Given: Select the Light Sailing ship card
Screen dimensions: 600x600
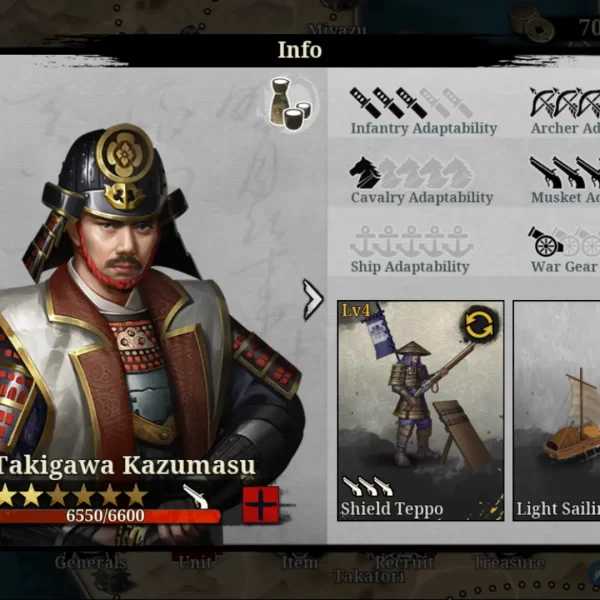Looking at the screenshot, I should pos(556,411).
